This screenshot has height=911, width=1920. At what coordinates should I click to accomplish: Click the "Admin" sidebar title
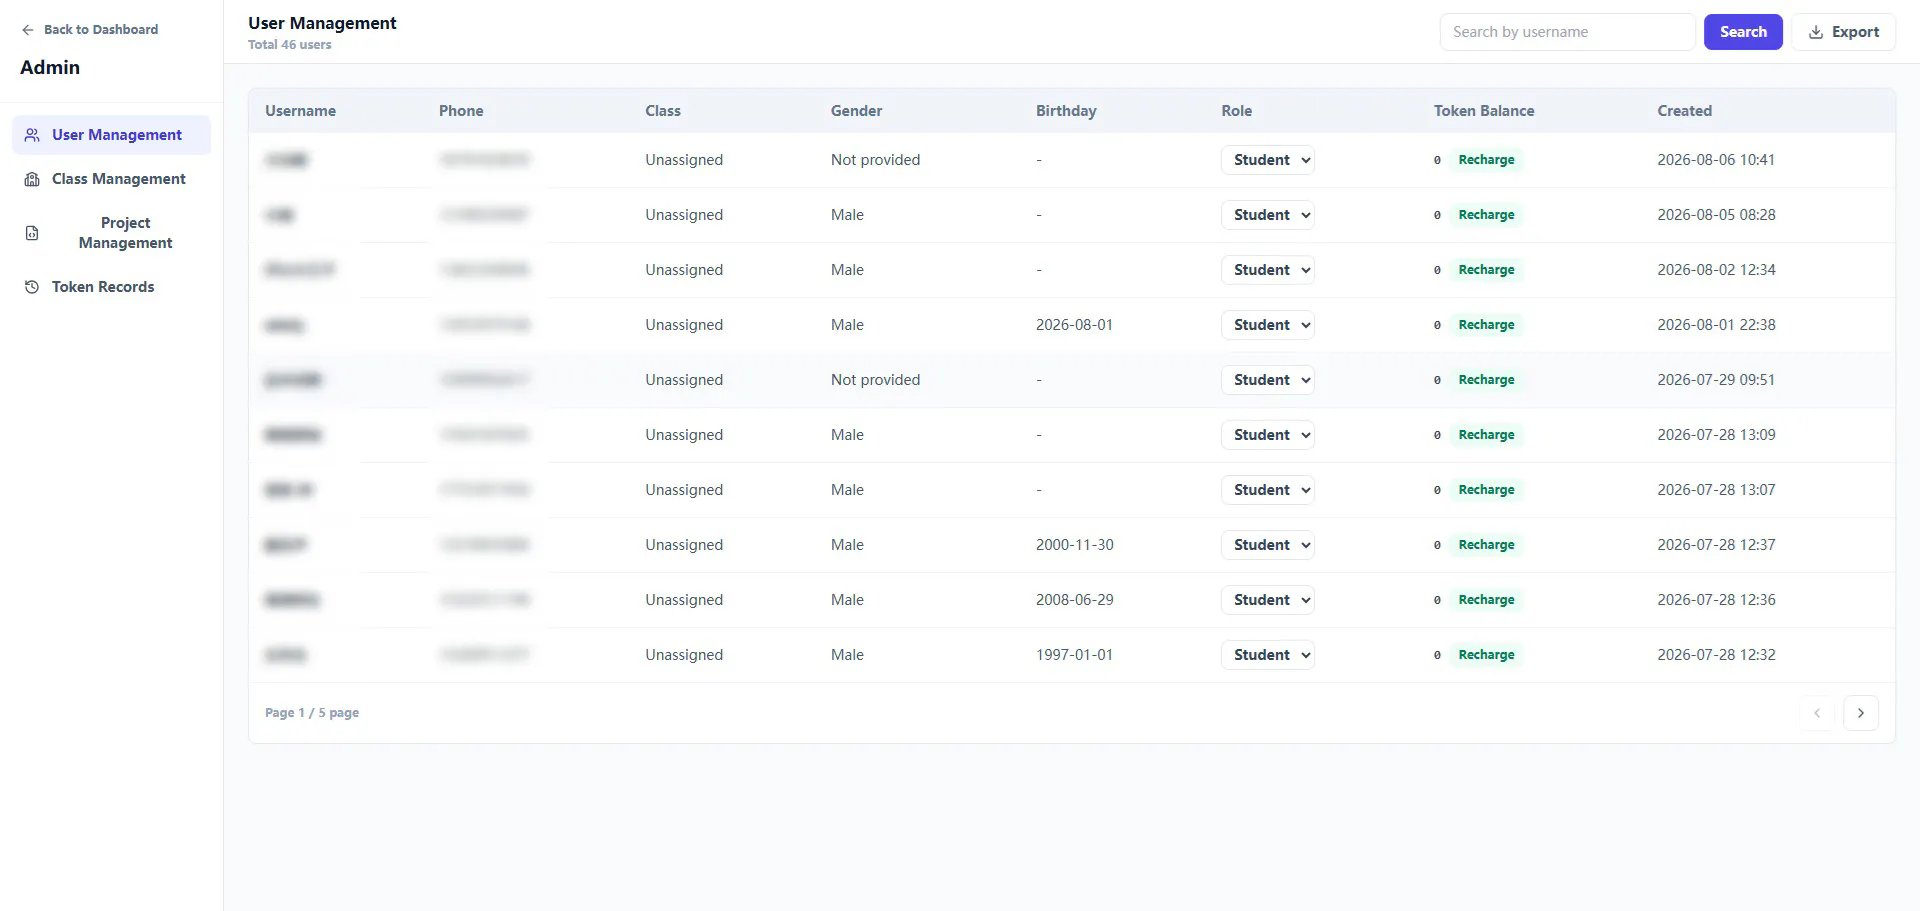click(x=50, y=67)
